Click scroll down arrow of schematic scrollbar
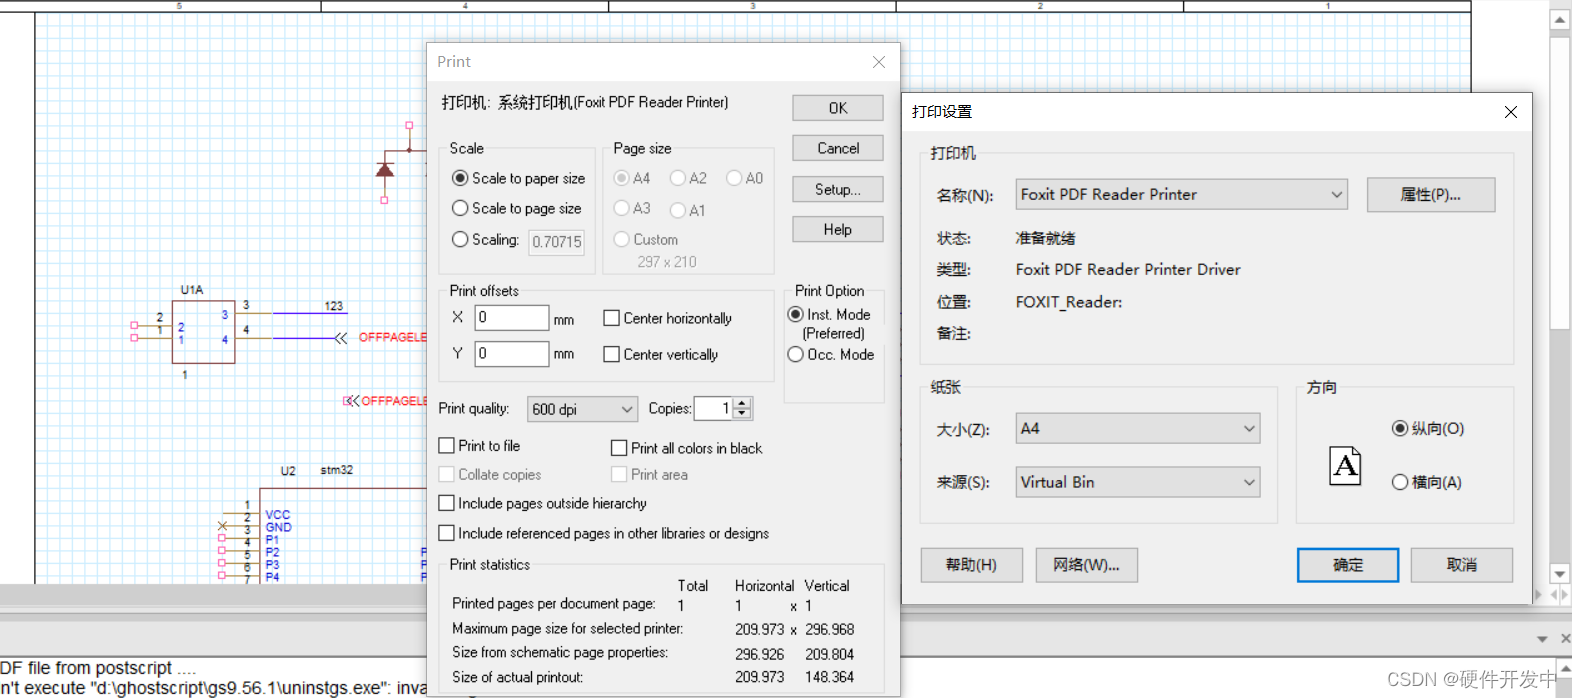Screen dimensions: 1572x698 (x=1560, y=574)
